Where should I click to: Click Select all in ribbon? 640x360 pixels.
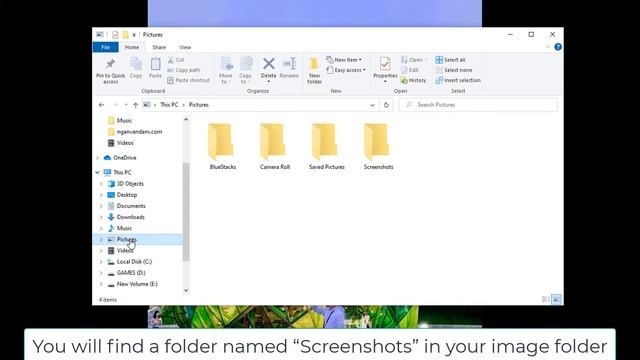(x=450, y=60)
